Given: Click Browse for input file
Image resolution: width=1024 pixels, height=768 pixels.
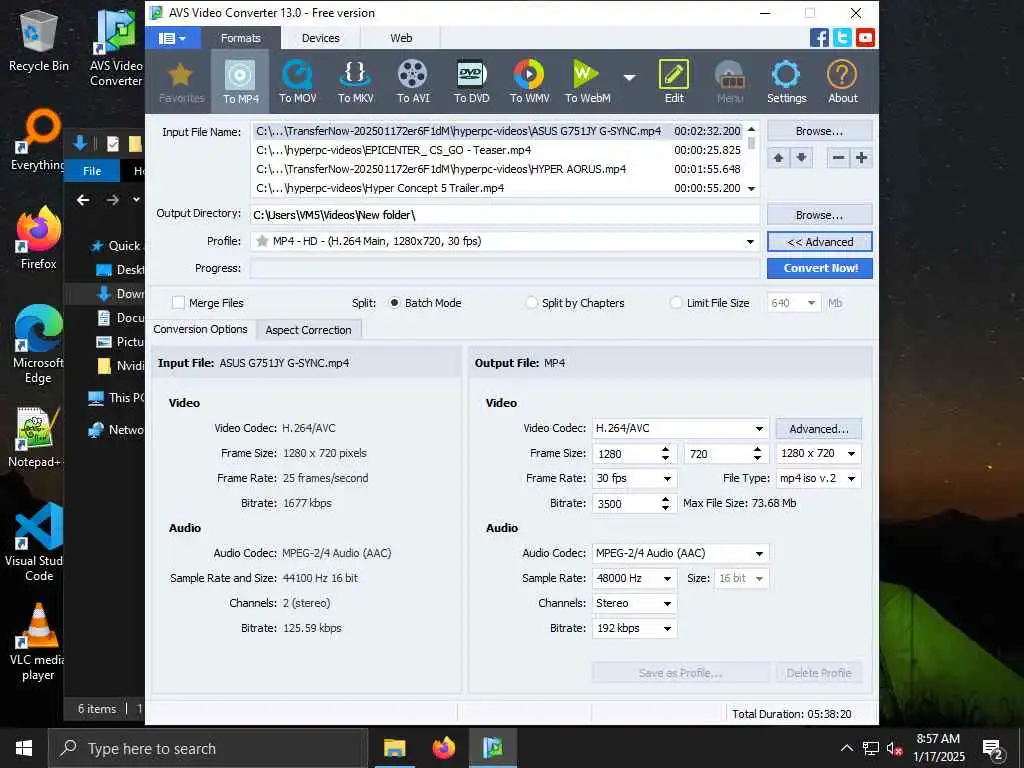Looking at the screenshot, I should (820, 131).
